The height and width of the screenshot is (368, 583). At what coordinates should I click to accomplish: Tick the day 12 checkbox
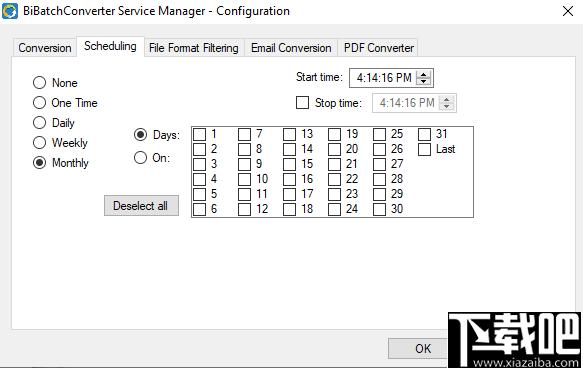(244, 209)
